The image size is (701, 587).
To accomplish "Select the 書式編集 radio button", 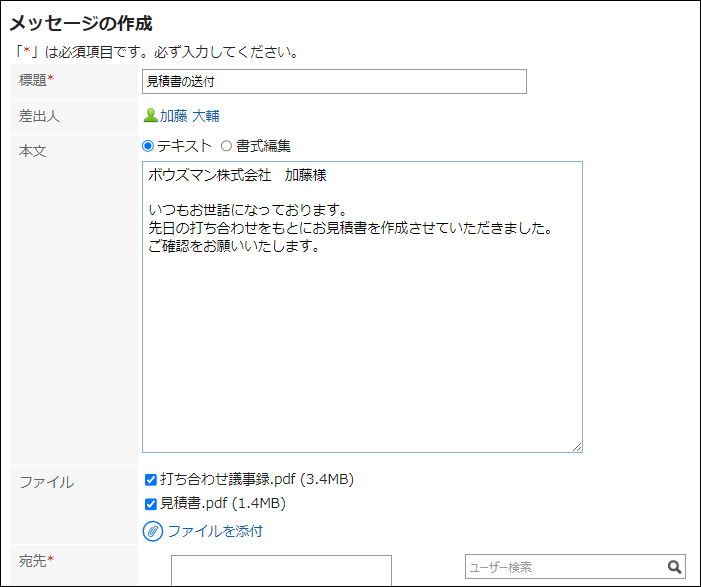I will (226, 146).
